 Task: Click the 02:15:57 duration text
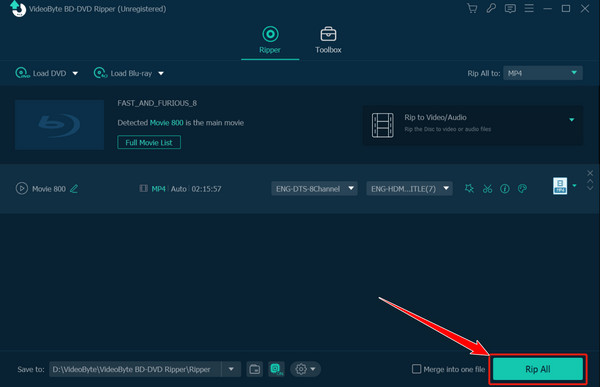(x=206, y=189)
